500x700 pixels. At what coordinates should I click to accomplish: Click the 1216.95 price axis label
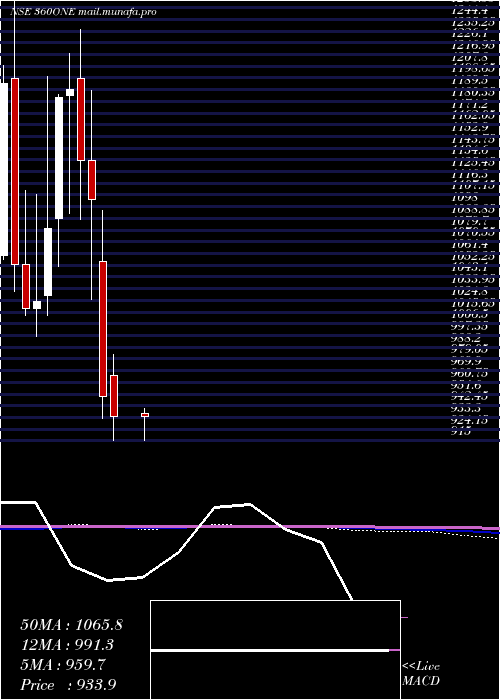[x=475, y=45]
